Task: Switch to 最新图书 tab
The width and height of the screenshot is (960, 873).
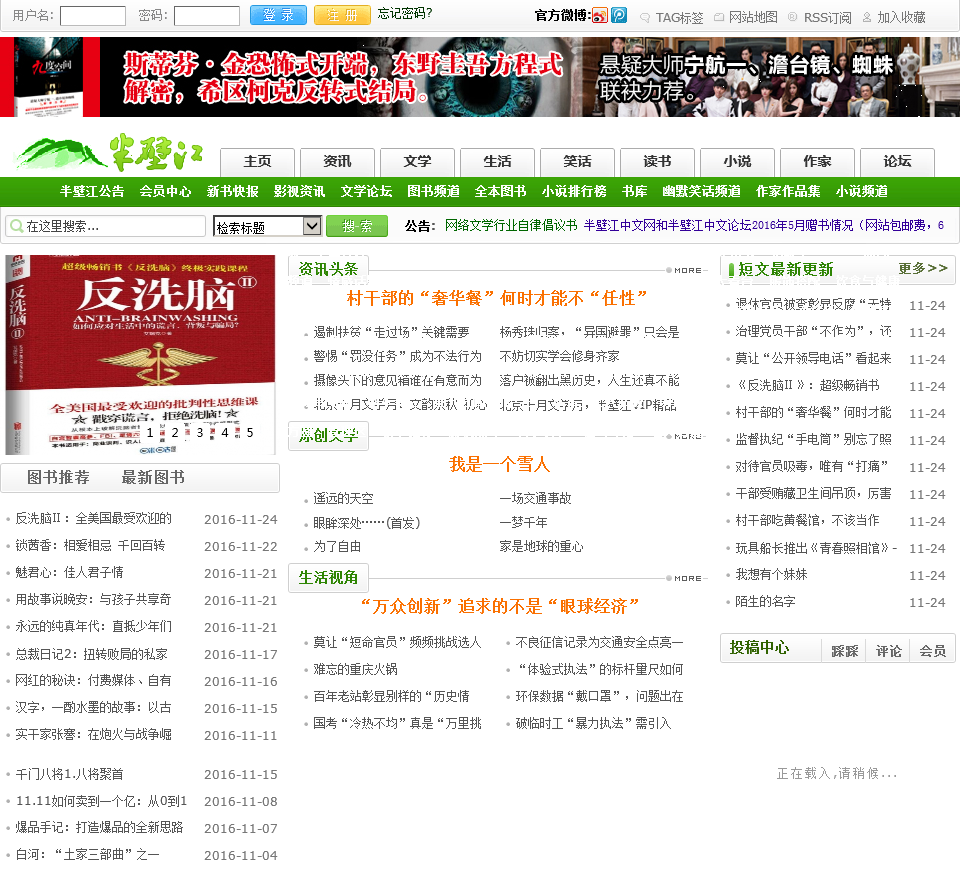Action: tap(153, 478)
